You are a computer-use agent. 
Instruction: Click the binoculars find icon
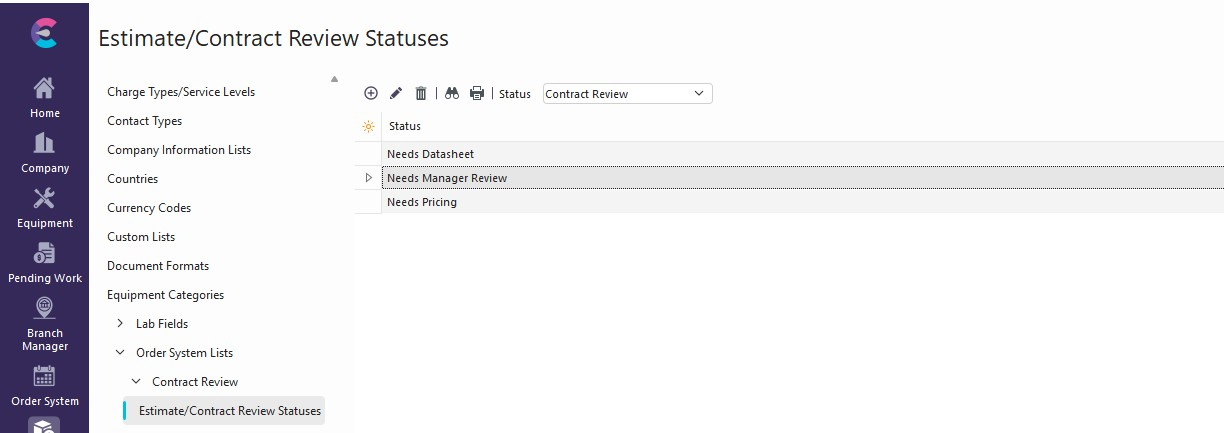452,93
